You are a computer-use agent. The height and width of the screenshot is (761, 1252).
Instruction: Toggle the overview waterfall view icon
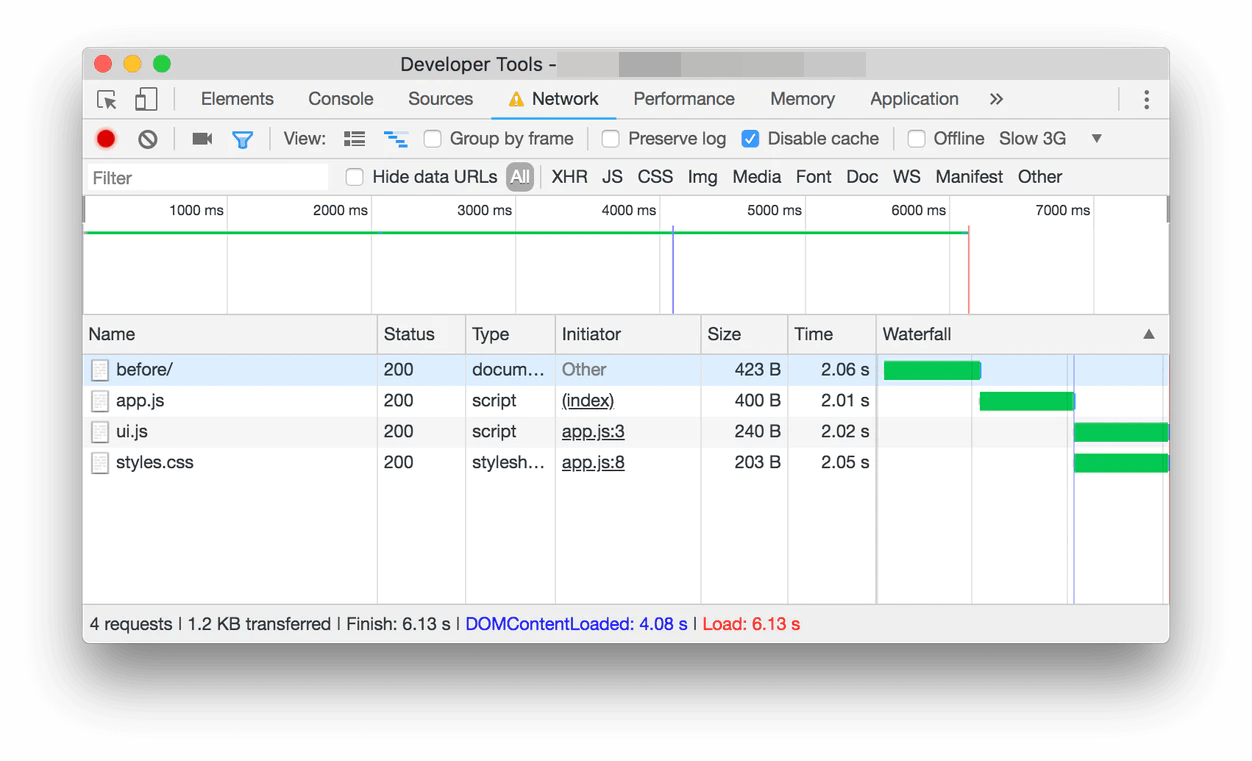[x=396, y=139]
